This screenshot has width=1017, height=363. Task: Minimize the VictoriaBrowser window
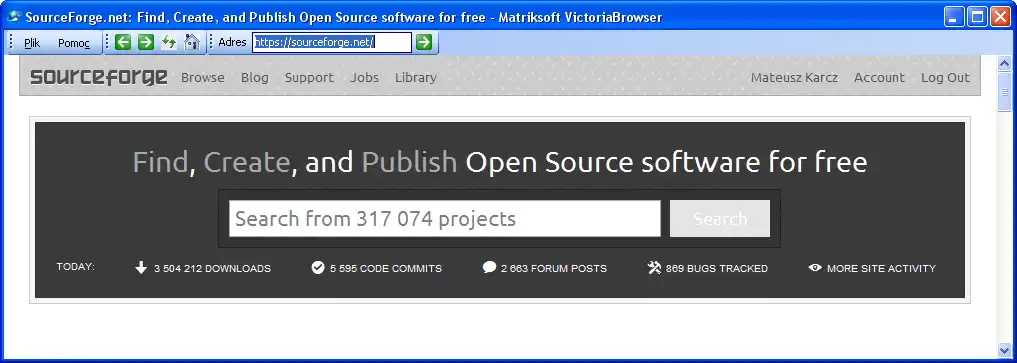(954, 16)
